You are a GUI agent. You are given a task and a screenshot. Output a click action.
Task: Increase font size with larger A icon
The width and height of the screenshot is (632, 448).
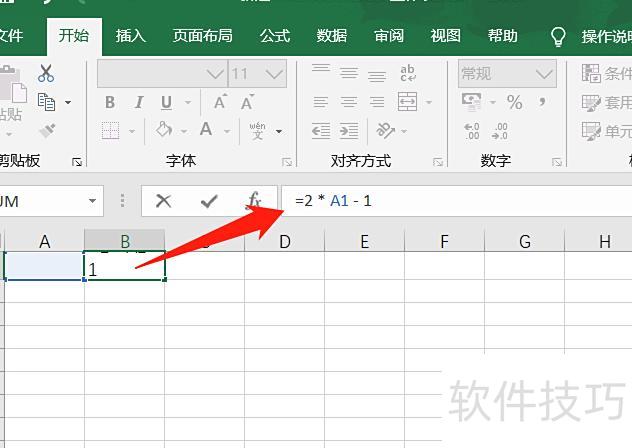[220, 102]
